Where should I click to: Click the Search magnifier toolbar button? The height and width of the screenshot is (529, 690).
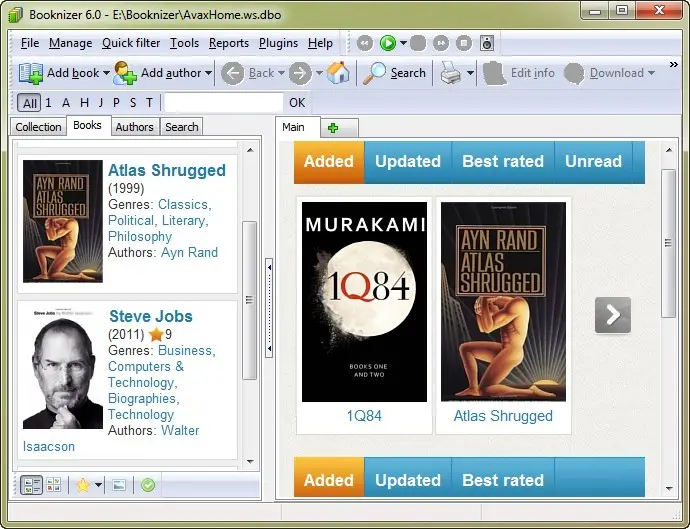395,73
